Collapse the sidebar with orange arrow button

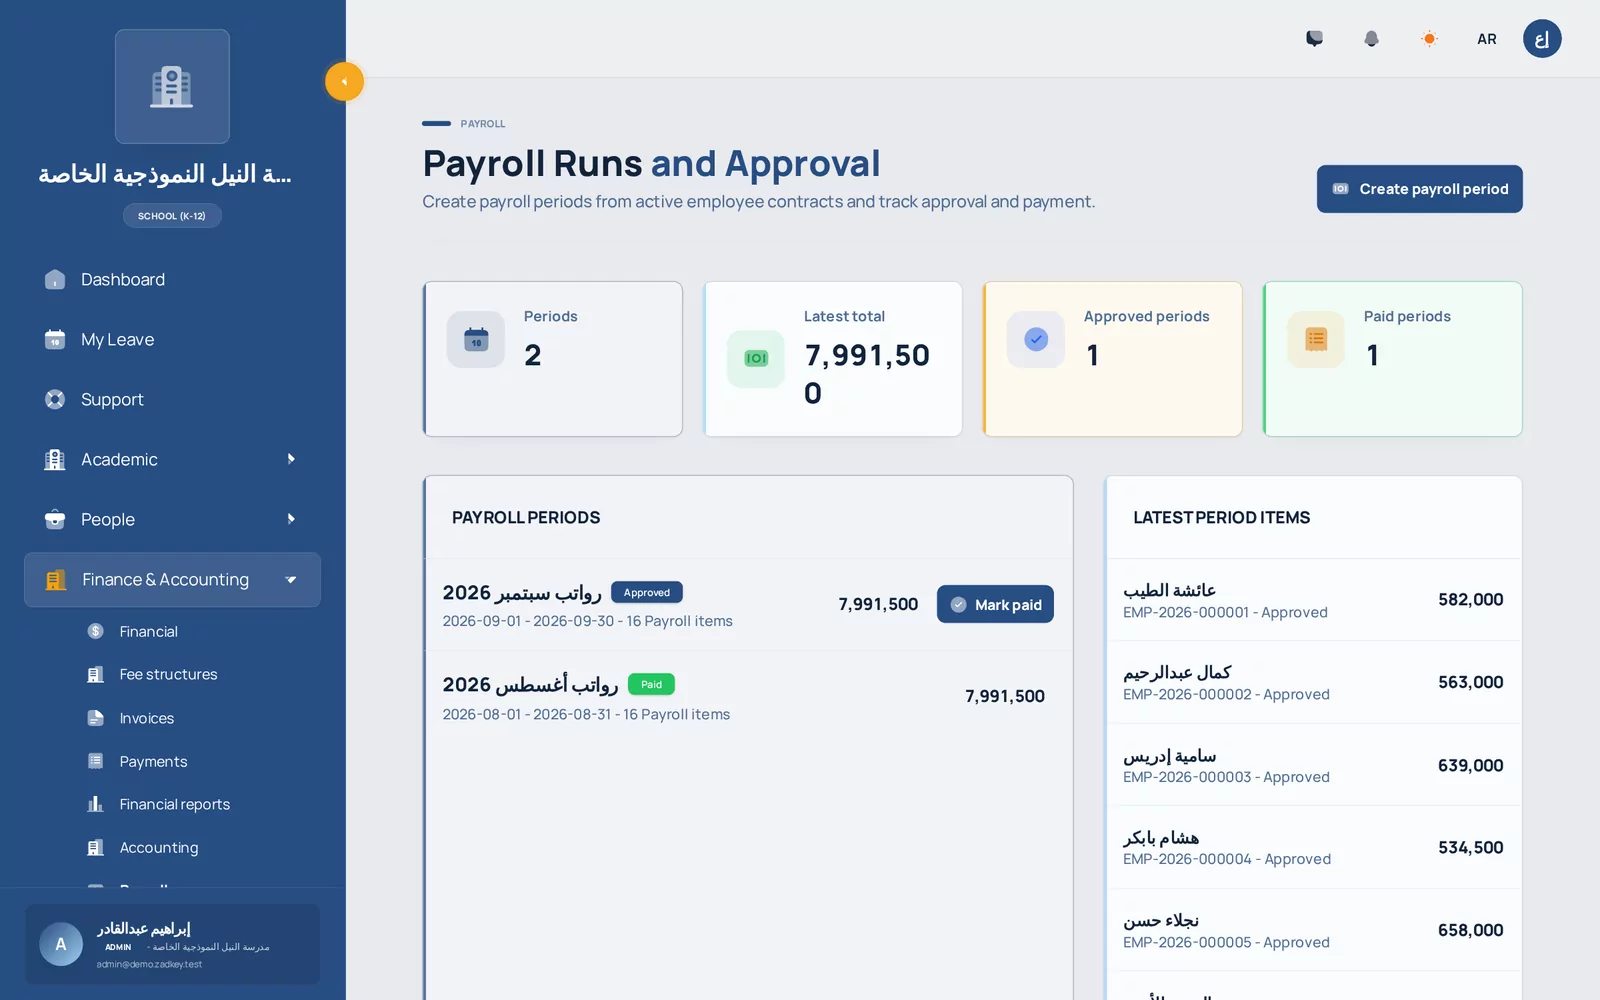[344, 82]
